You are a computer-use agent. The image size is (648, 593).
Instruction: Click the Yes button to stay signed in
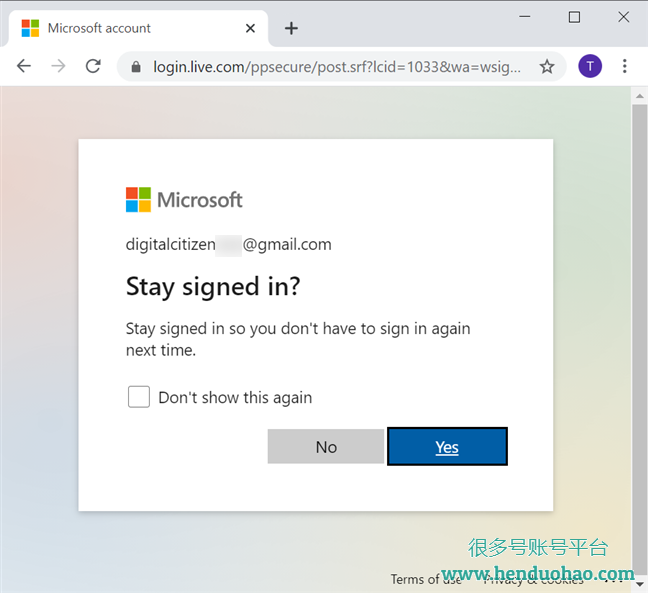pyautogui.click(x=447, y=446)
